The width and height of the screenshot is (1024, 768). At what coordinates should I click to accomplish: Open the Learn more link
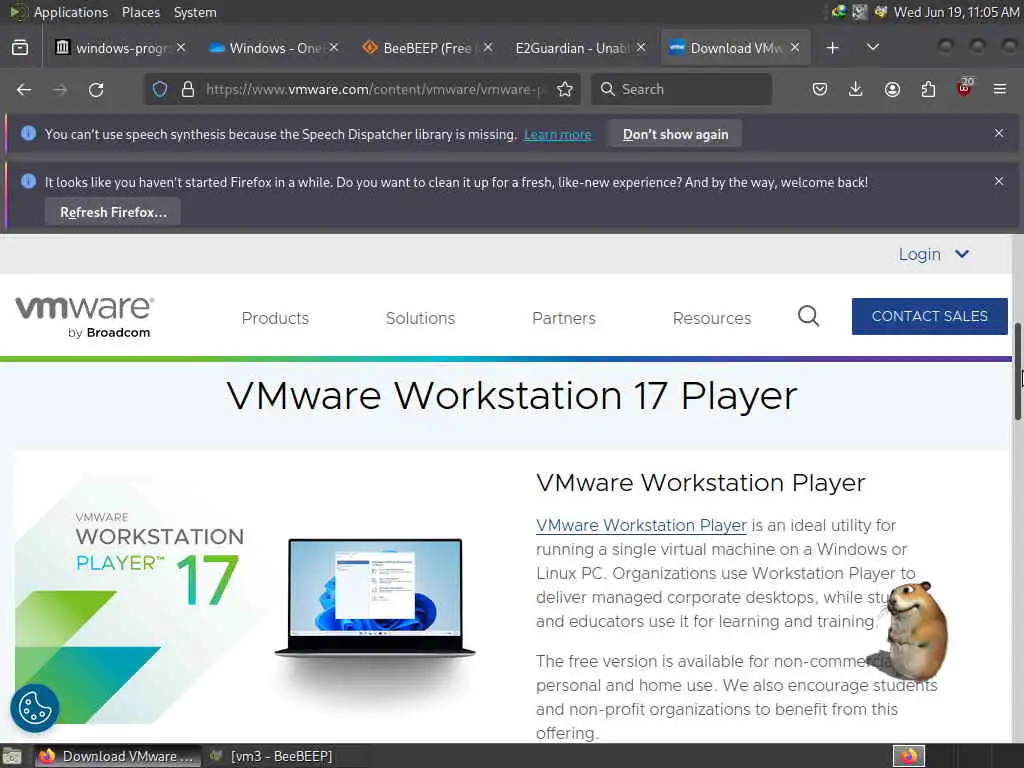click(558, 135)
